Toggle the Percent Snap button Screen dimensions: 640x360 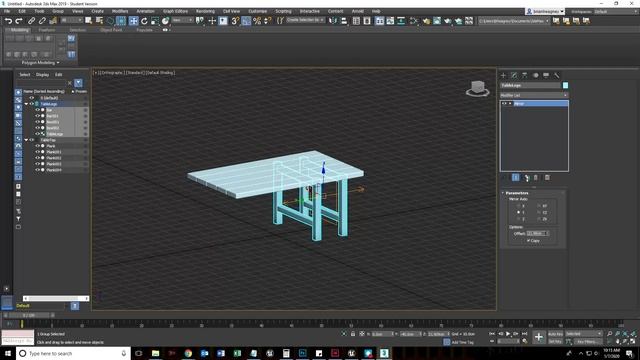pyautogui.click(x=257, y=21)
